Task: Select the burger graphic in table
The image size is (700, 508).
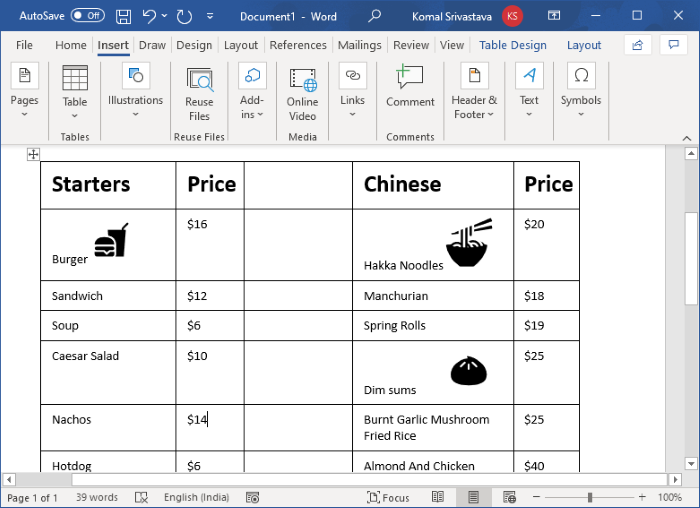Action: pyautogui.click(x=111, y=240)
